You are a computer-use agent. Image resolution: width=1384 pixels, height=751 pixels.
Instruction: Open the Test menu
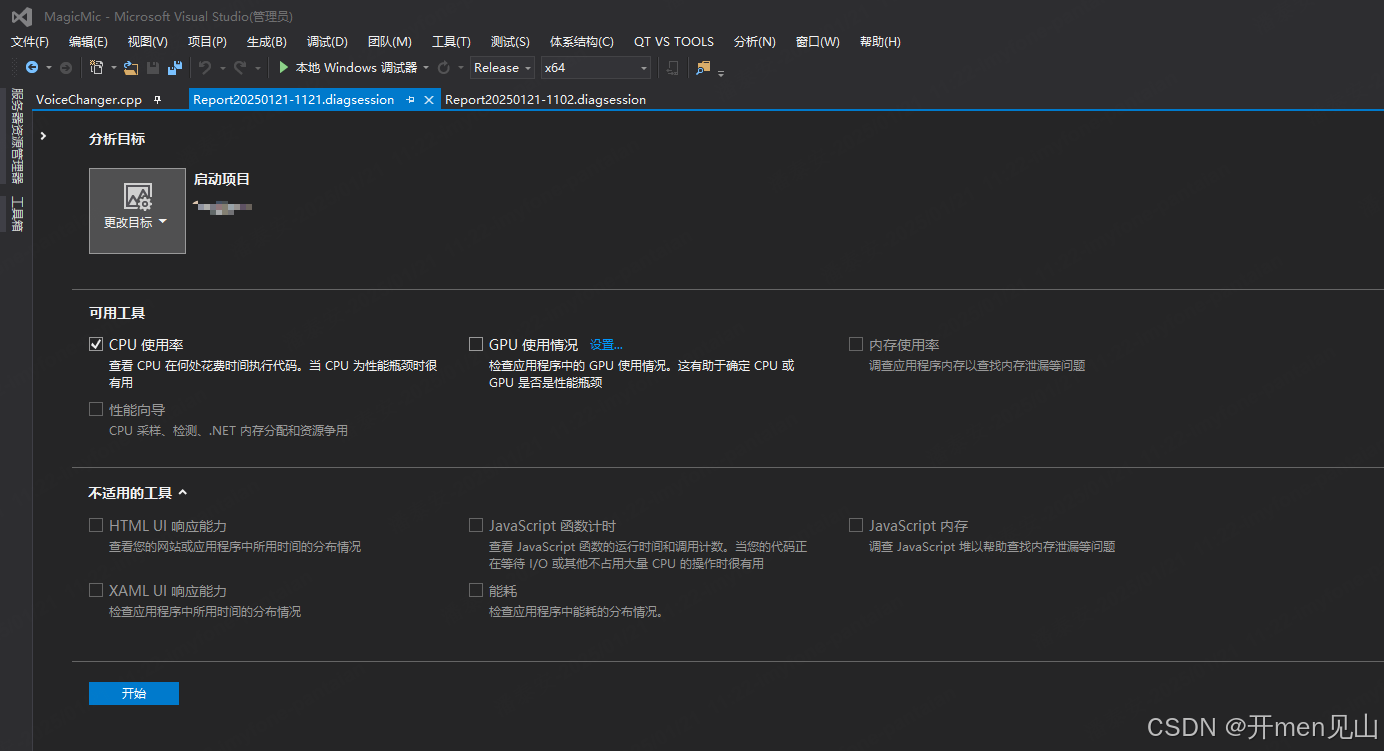[x=510, y=42]
